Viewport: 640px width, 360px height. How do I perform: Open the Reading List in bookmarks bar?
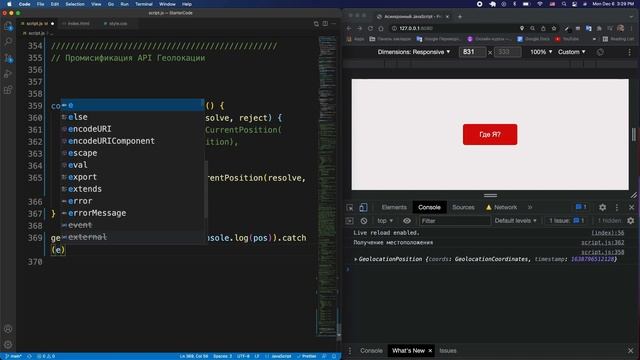click(618, 39)
